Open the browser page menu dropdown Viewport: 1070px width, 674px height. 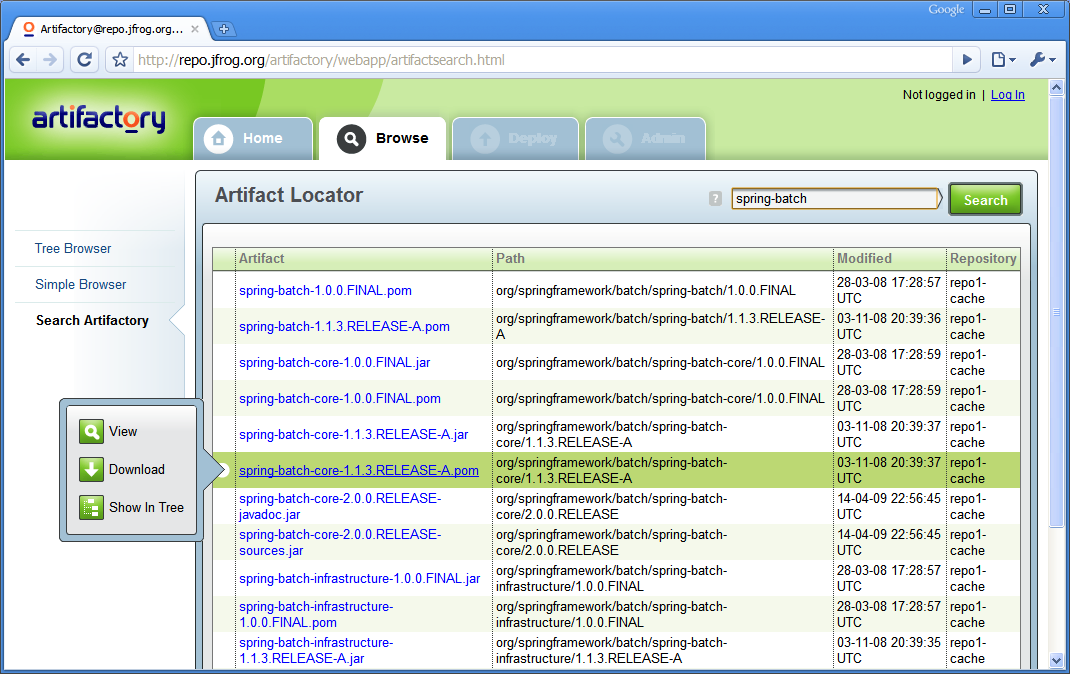(x=1002, y=60)
